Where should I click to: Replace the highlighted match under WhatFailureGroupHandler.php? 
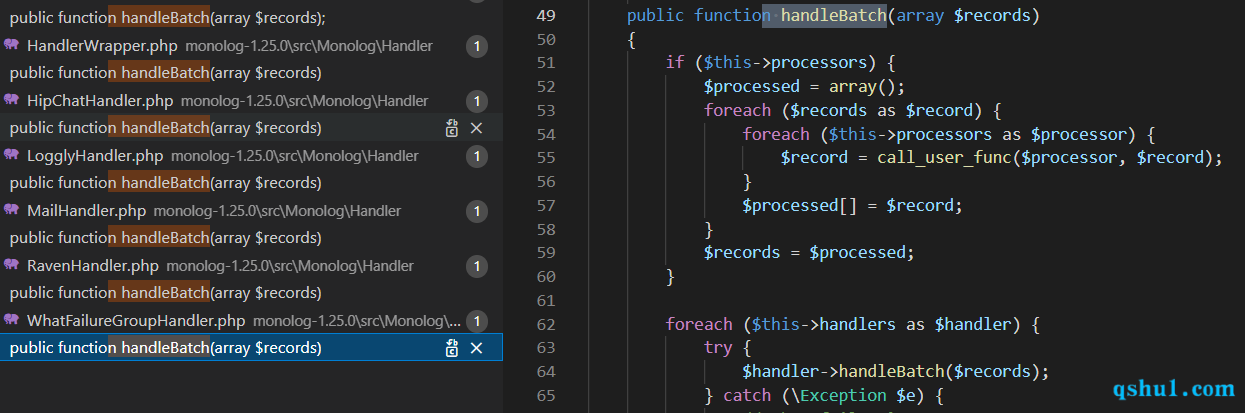(x=452, y=348)
